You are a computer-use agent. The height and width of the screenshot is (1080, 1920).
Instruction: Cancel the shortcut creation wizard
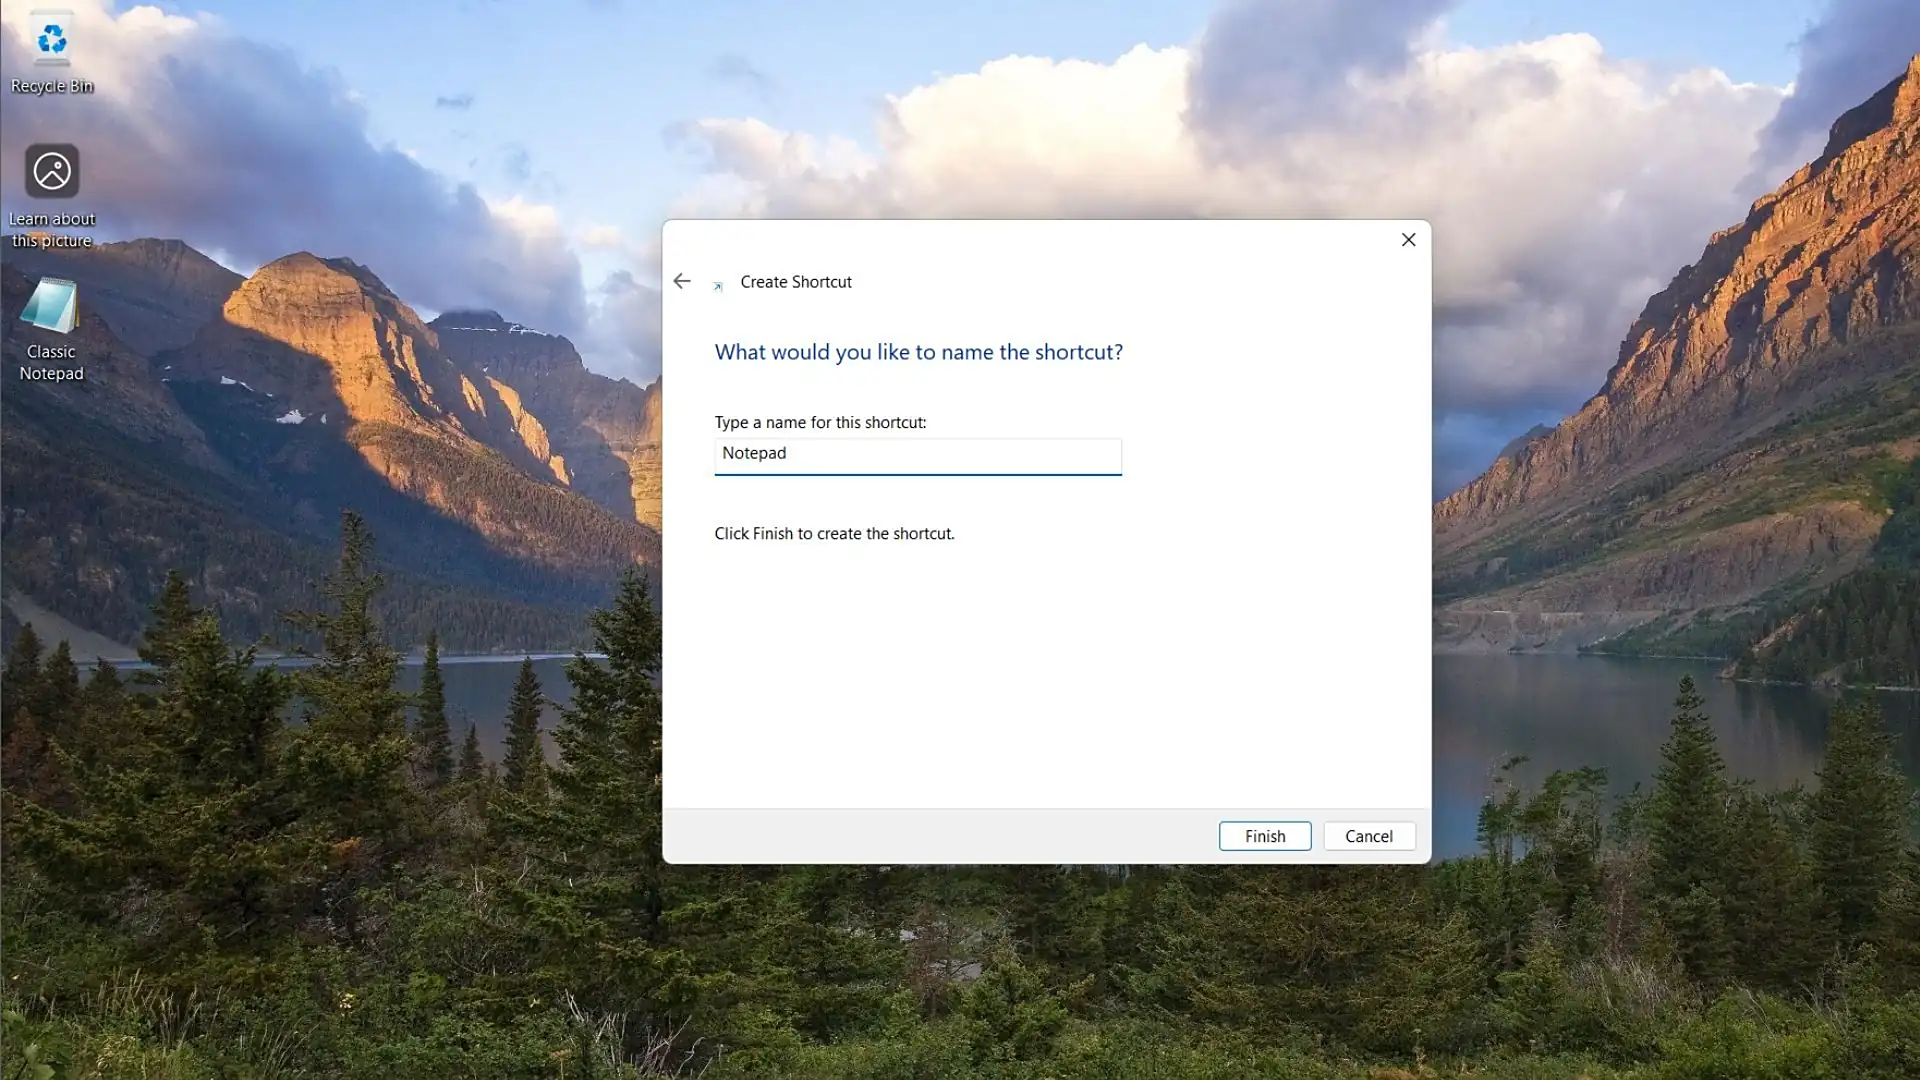click(x=1368, y=836)
